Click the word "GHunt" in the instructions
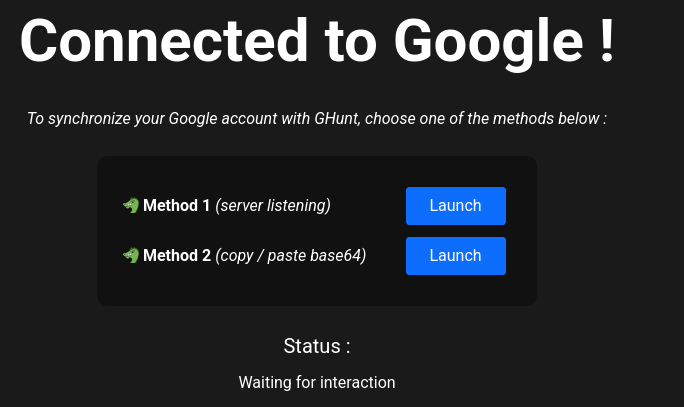 pyautogui.click(x=337, y=119)
